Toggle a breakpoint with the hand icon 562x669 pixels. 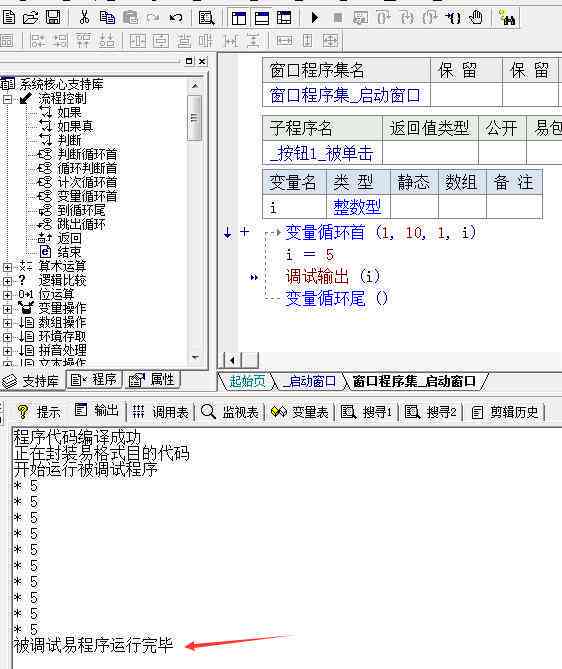click(476, 17)
